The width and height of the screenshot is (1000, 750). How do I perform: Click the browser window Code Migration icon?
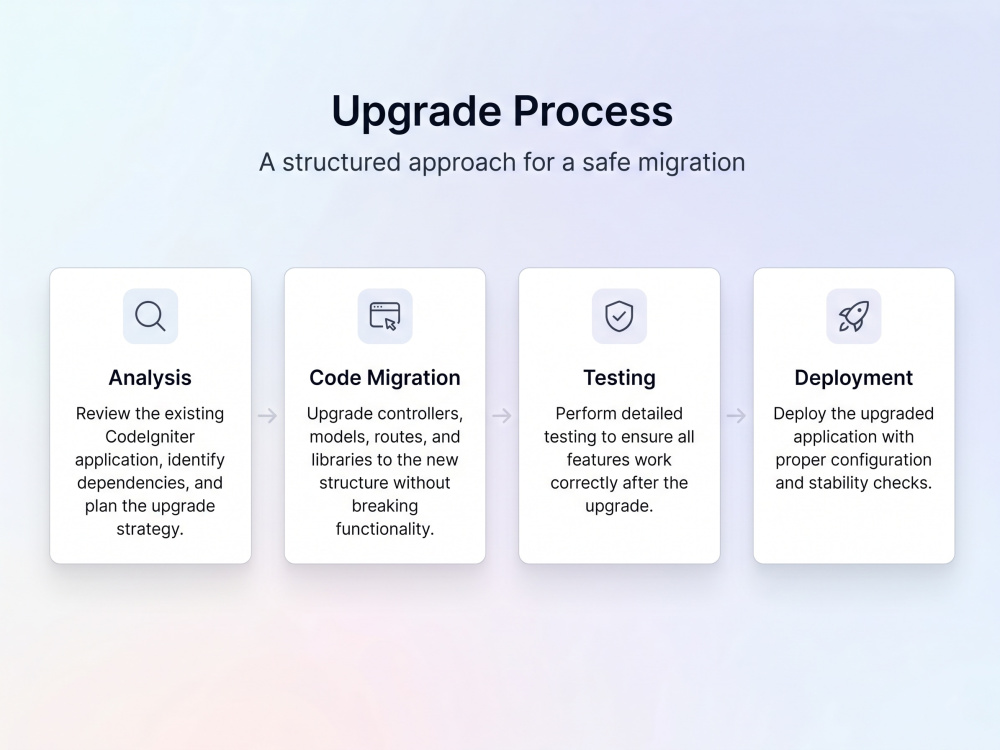click(x=385, y=316)
